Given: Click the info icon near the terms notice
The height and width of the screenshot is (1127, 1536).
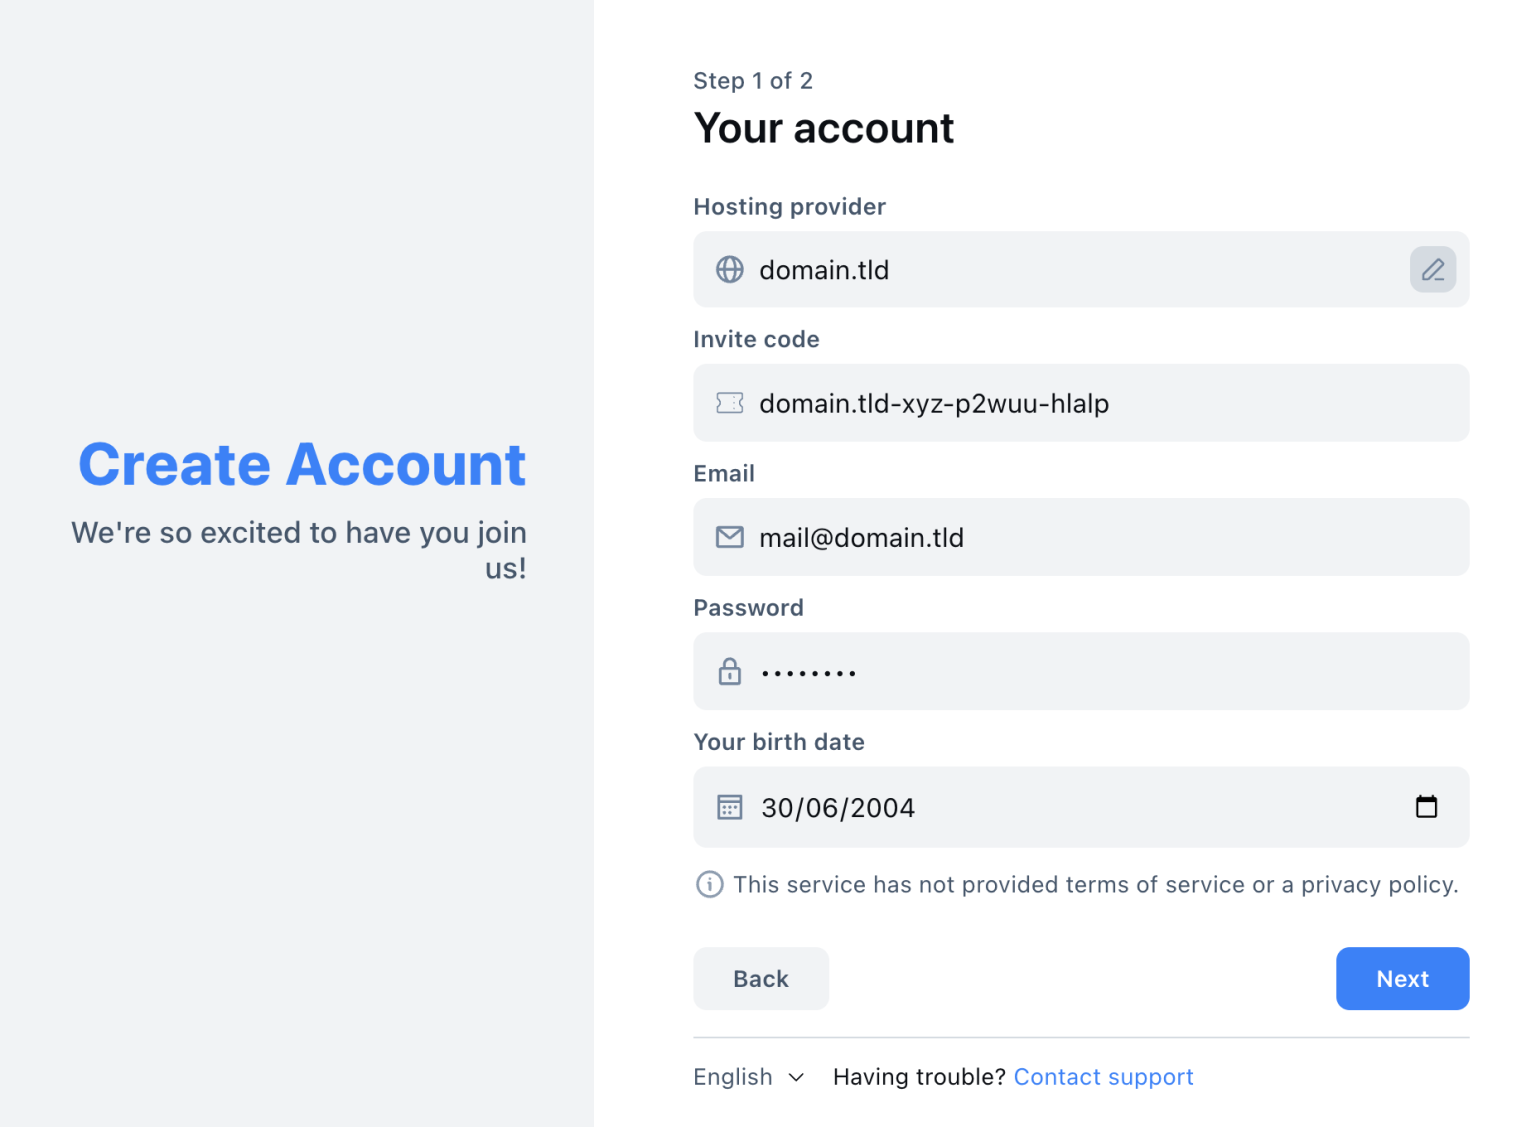Looking at the screenshot, I should pos(709,884).
